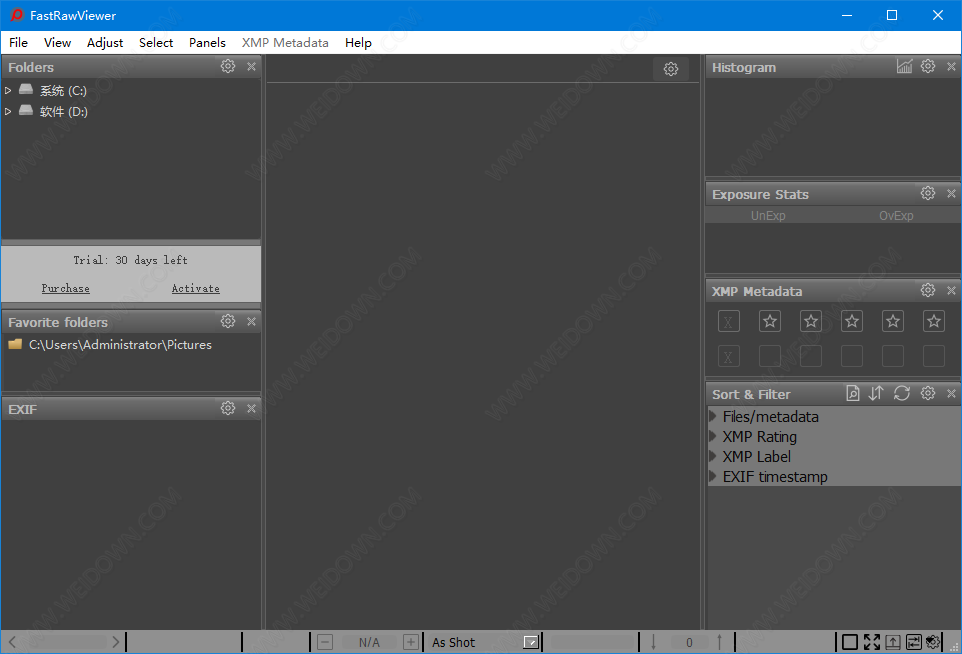Open the Help menu
Viewport: 962px width, 654px height.
pyautogui.click(x=358, y=42)
